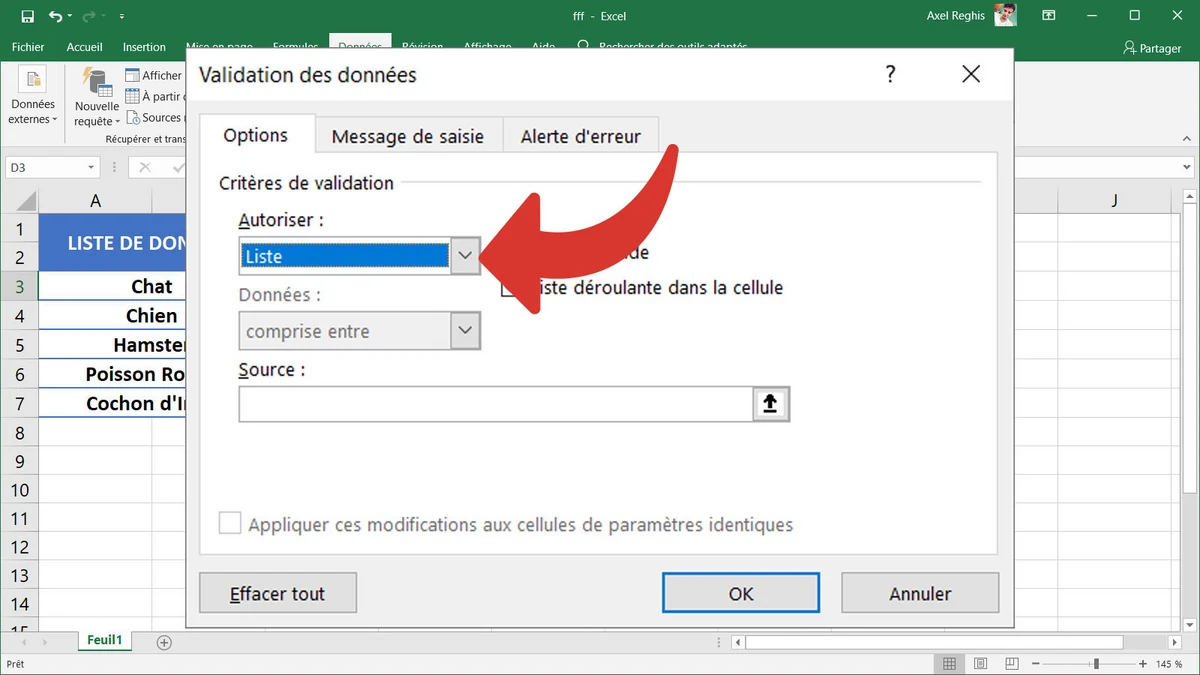Check Appliquer ces modifications aux cellules identiques
Image resolution: width=1200 pixels, height=675 pixels.
click(x=229, y=523)
